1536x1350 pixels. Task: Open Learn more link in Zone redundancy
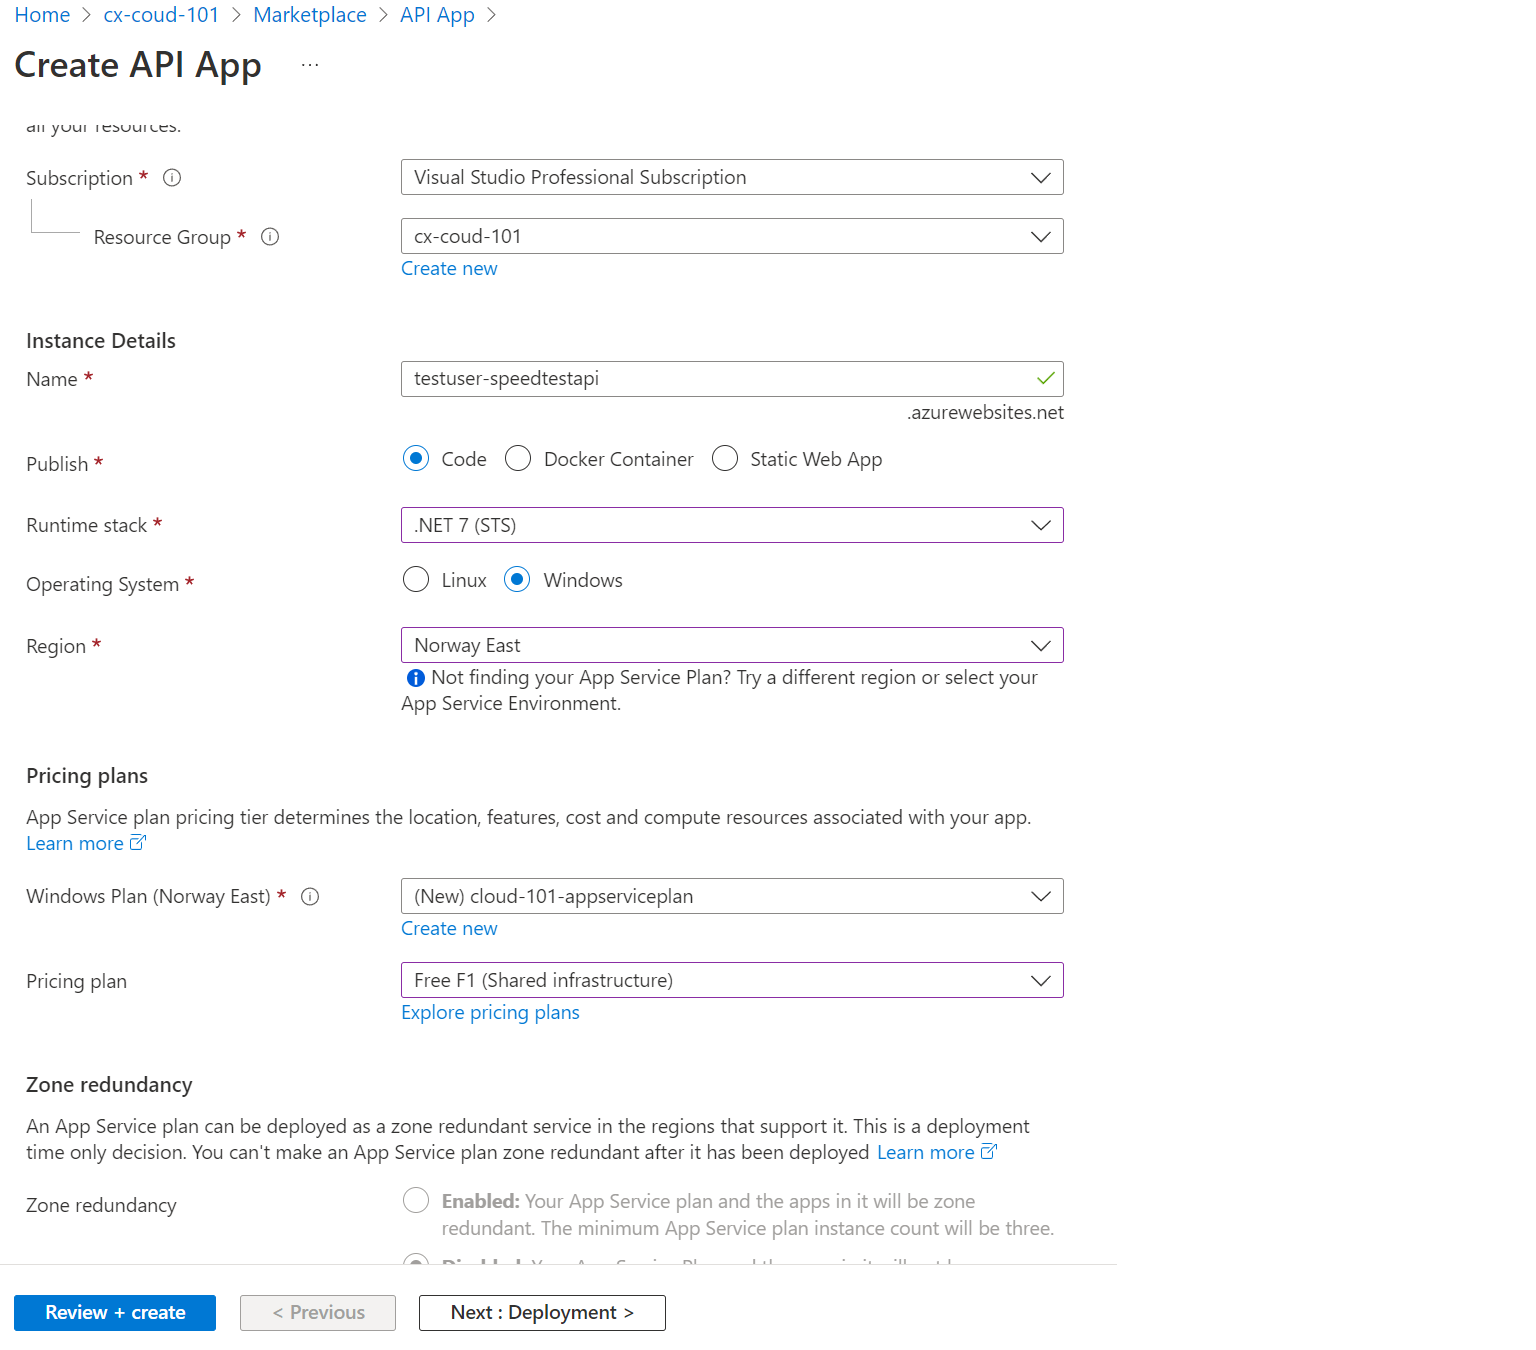[926, 1152]
